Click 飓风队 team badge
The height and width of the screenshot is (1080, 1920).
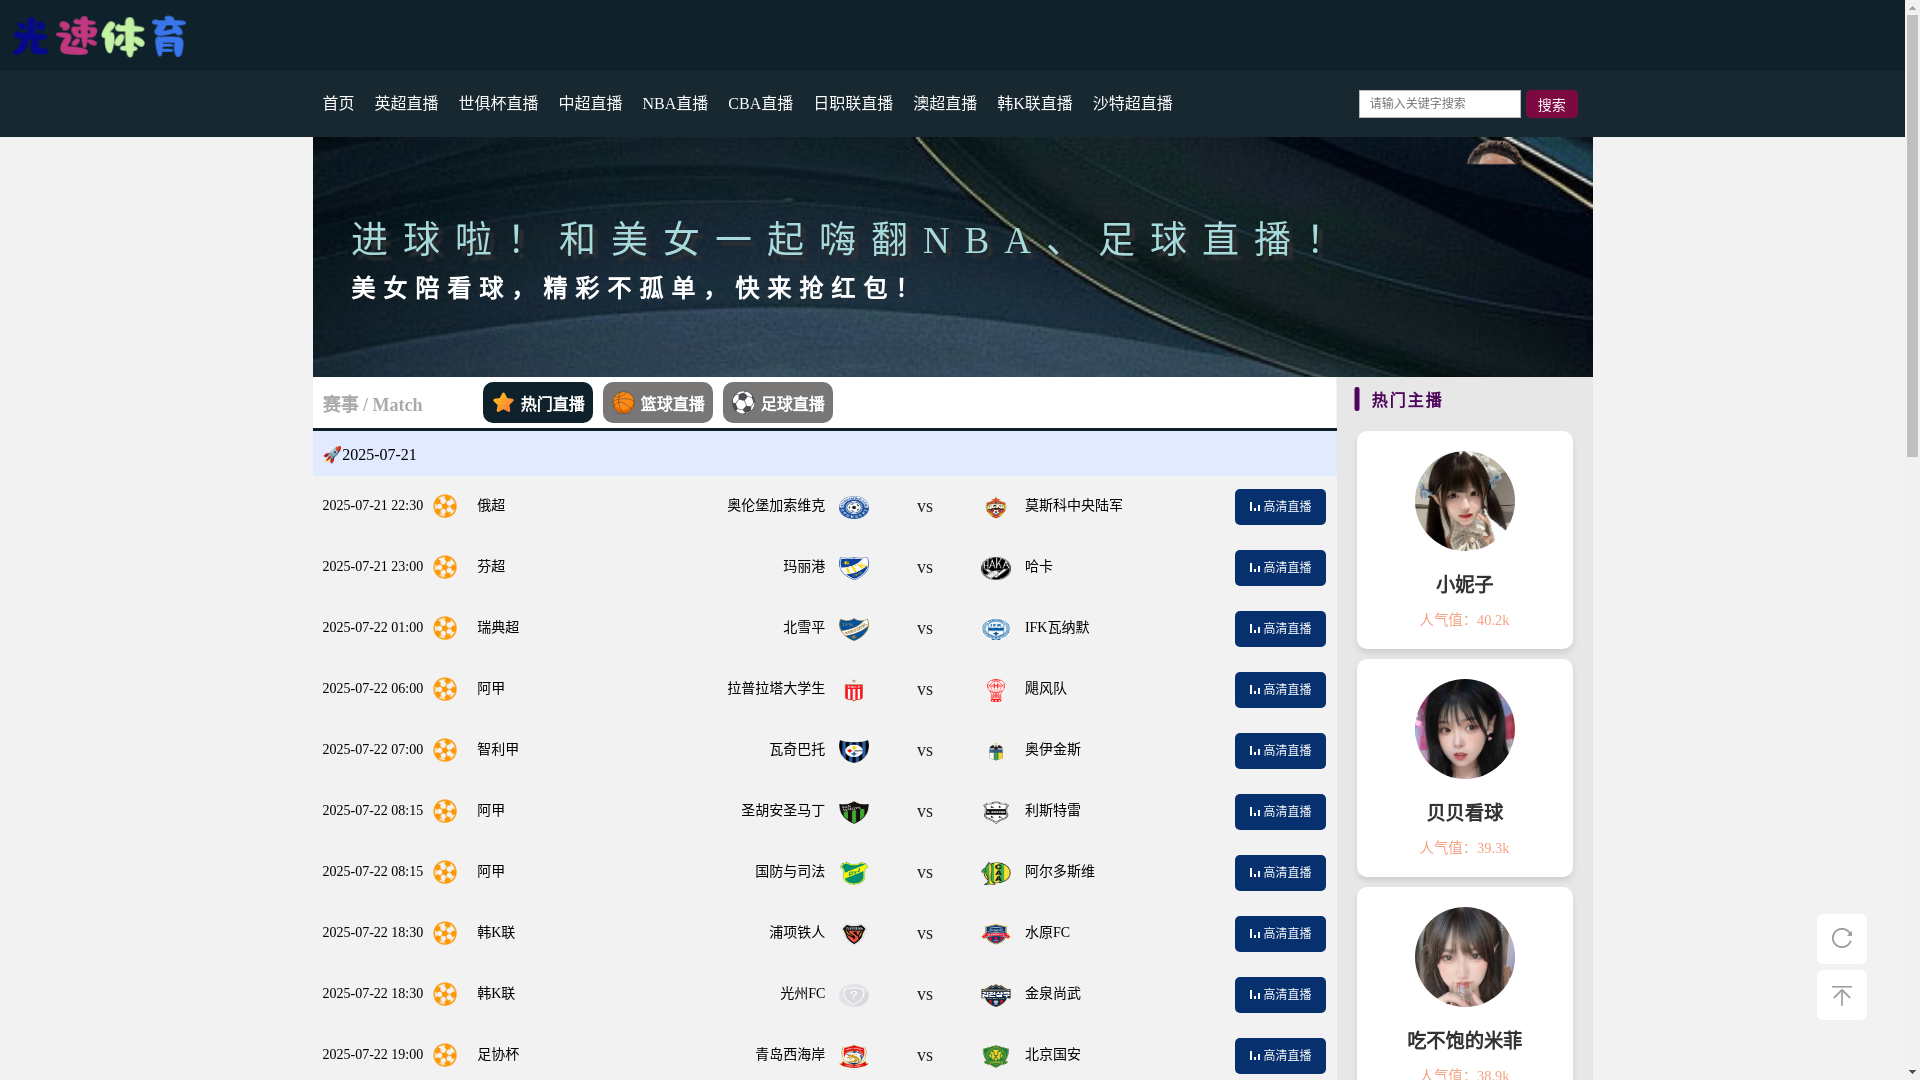(x=996, y=690)
